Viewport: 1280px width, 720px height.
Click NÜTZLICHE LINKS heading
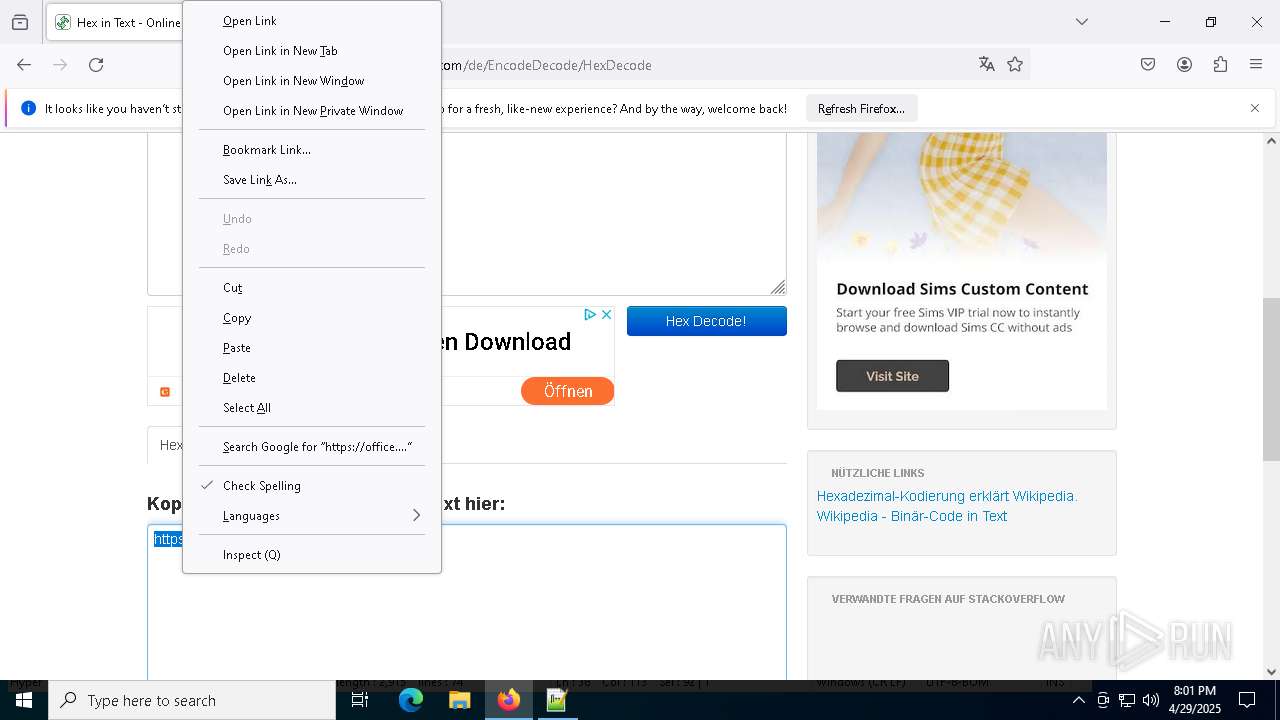point(877,473)
